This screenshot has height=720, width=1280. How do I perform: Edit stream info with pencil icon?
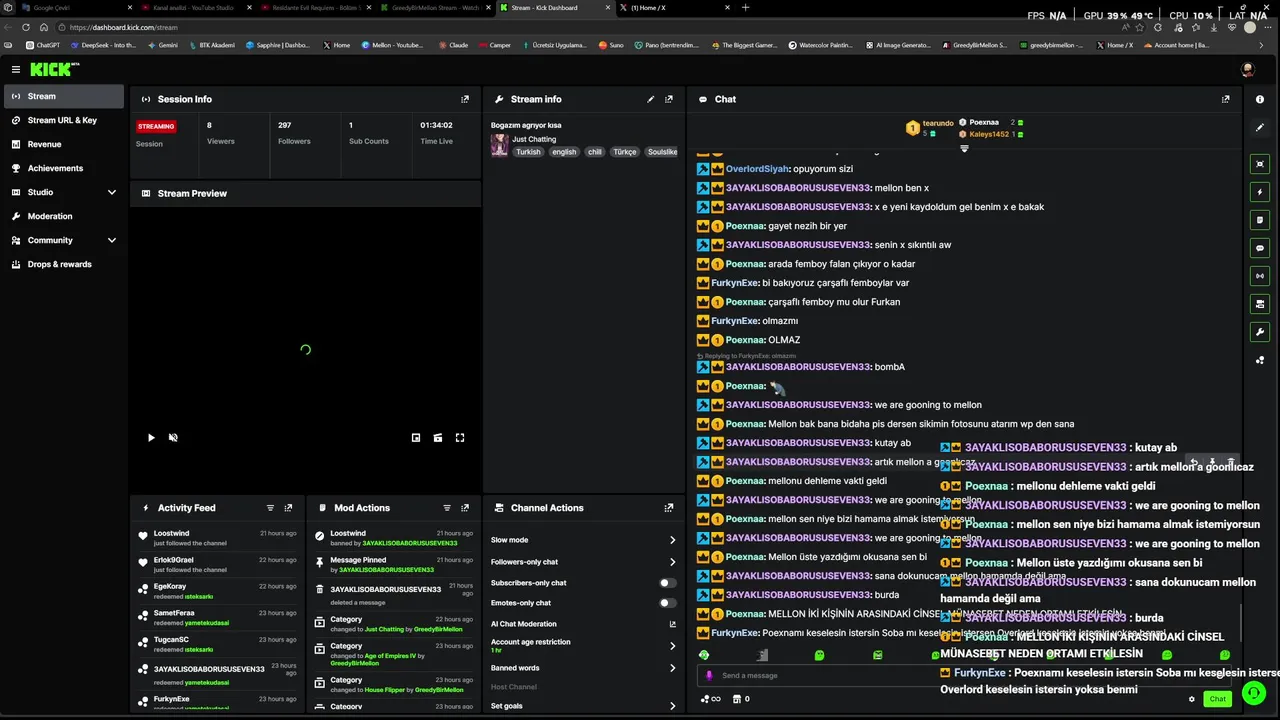[x=651, y=99]
